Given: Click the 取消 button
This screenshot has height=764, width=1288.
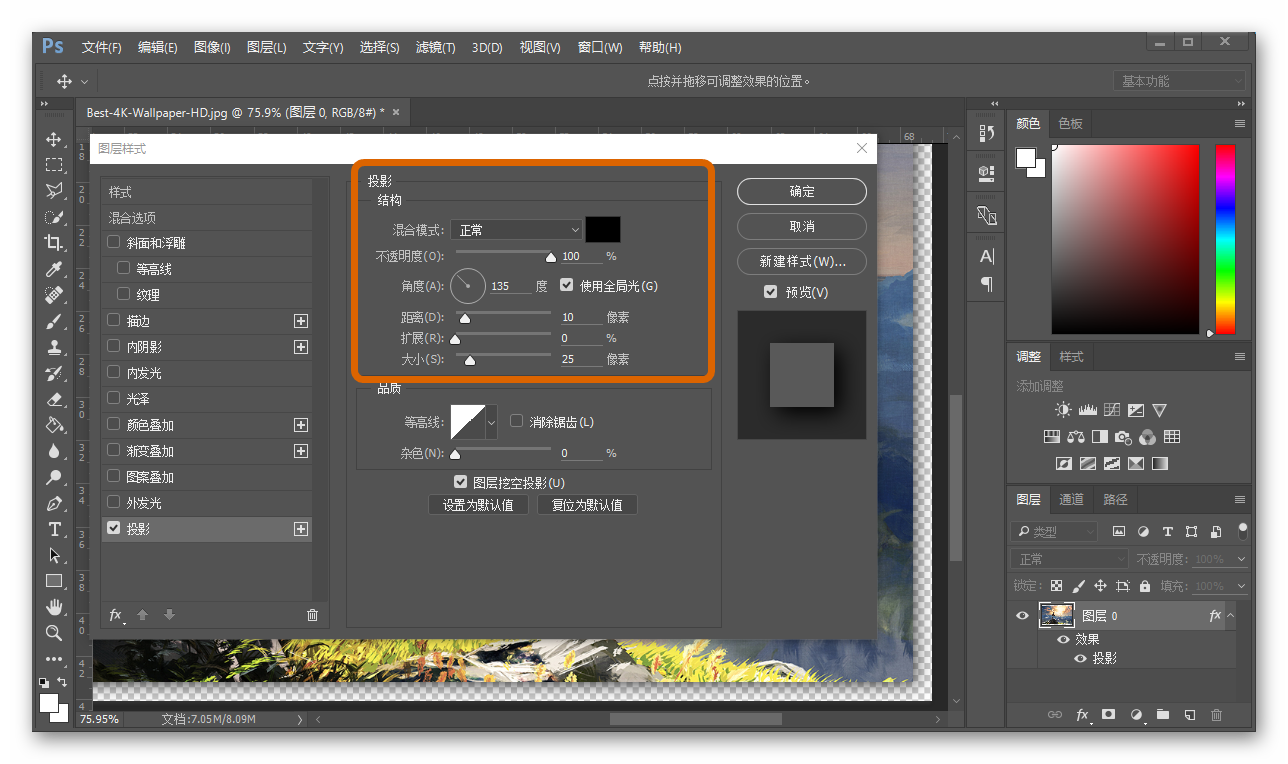Looking at the screenshot, I should 802,226.
